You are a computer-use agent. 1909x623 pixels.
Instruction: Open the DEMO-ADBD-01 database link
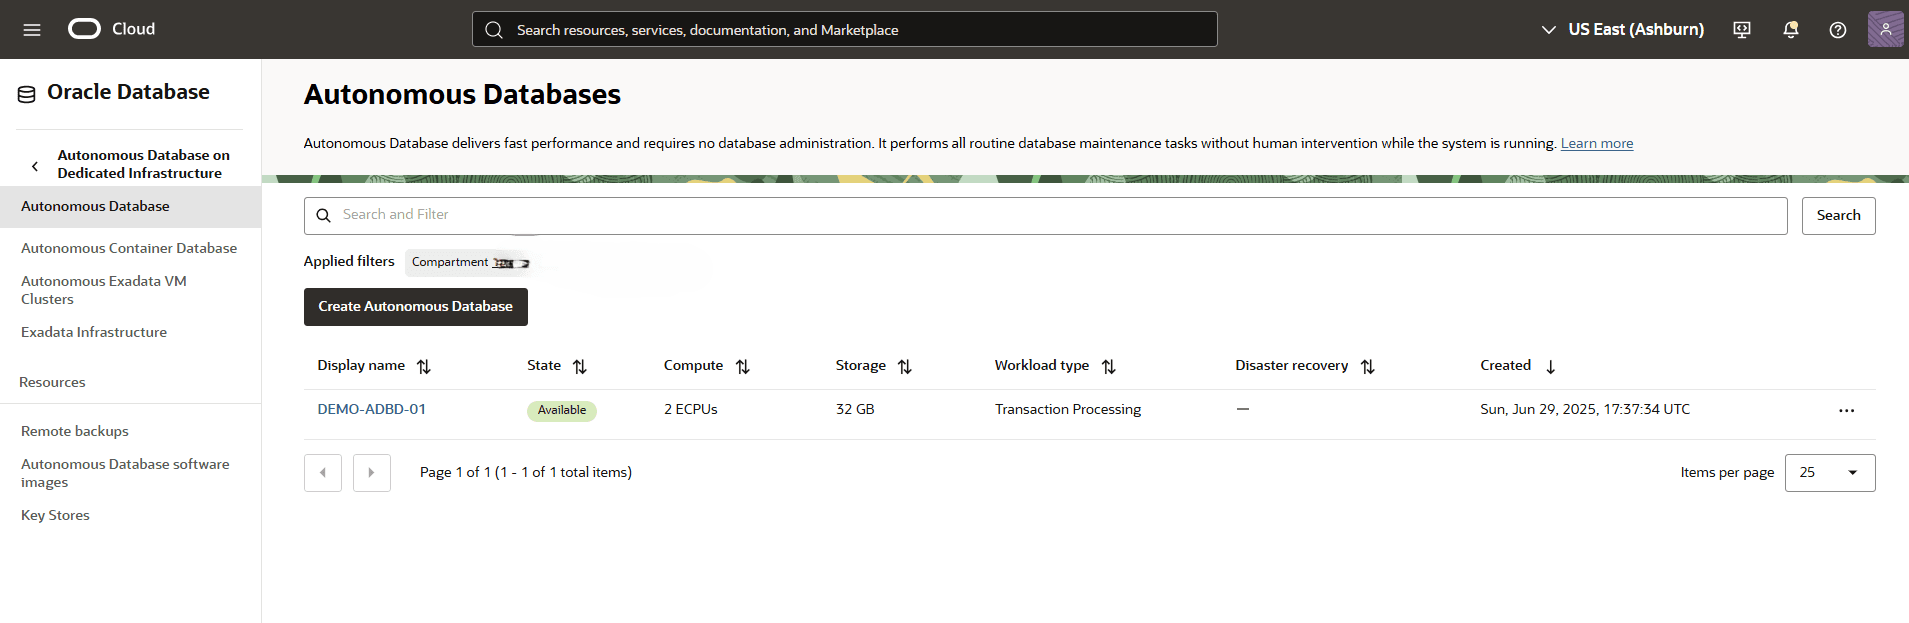coord(372,409)
